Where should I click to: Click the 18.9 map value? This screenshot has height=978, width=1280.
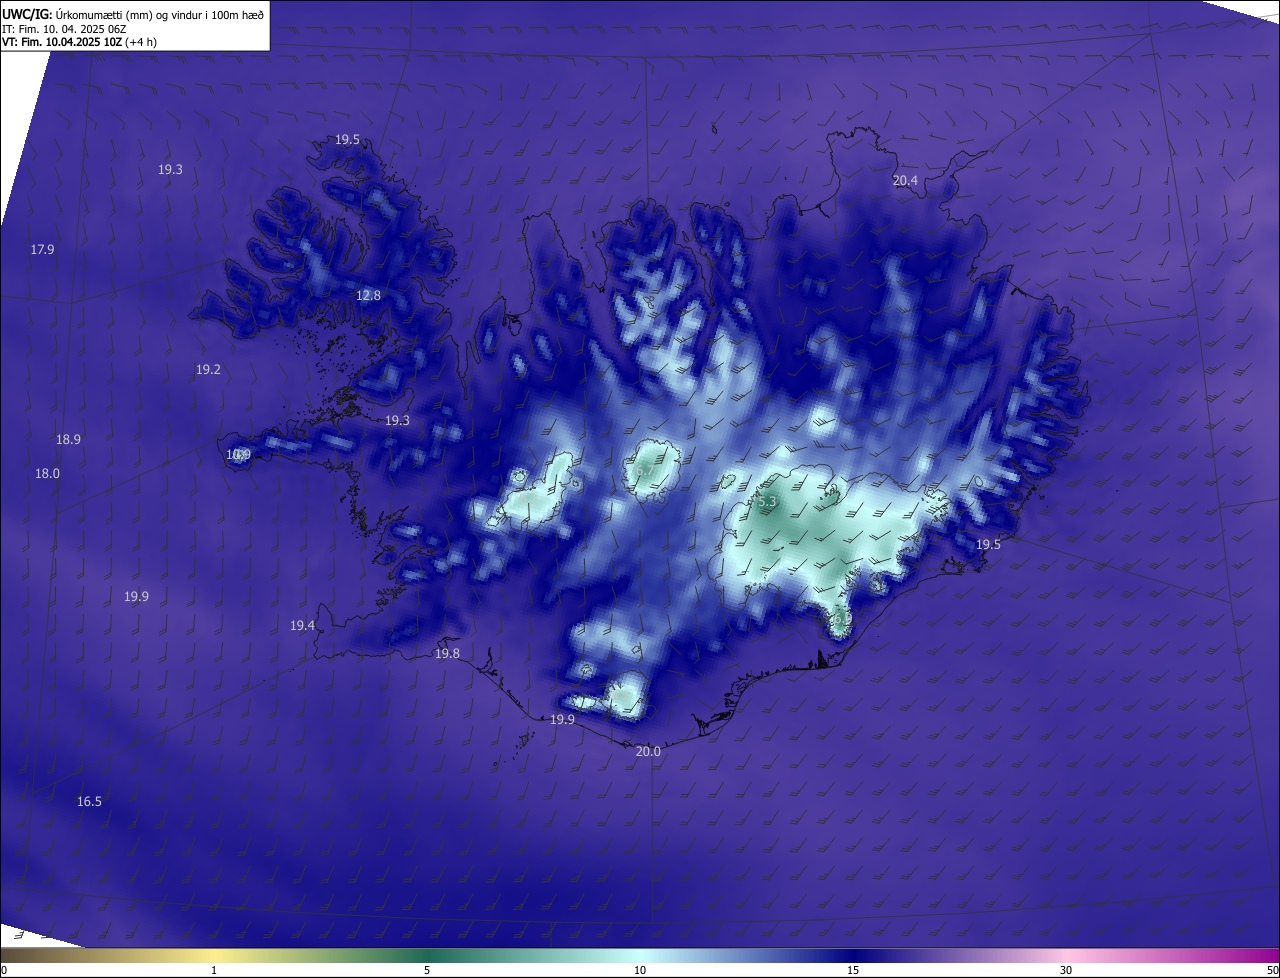[x=68, y=440]
